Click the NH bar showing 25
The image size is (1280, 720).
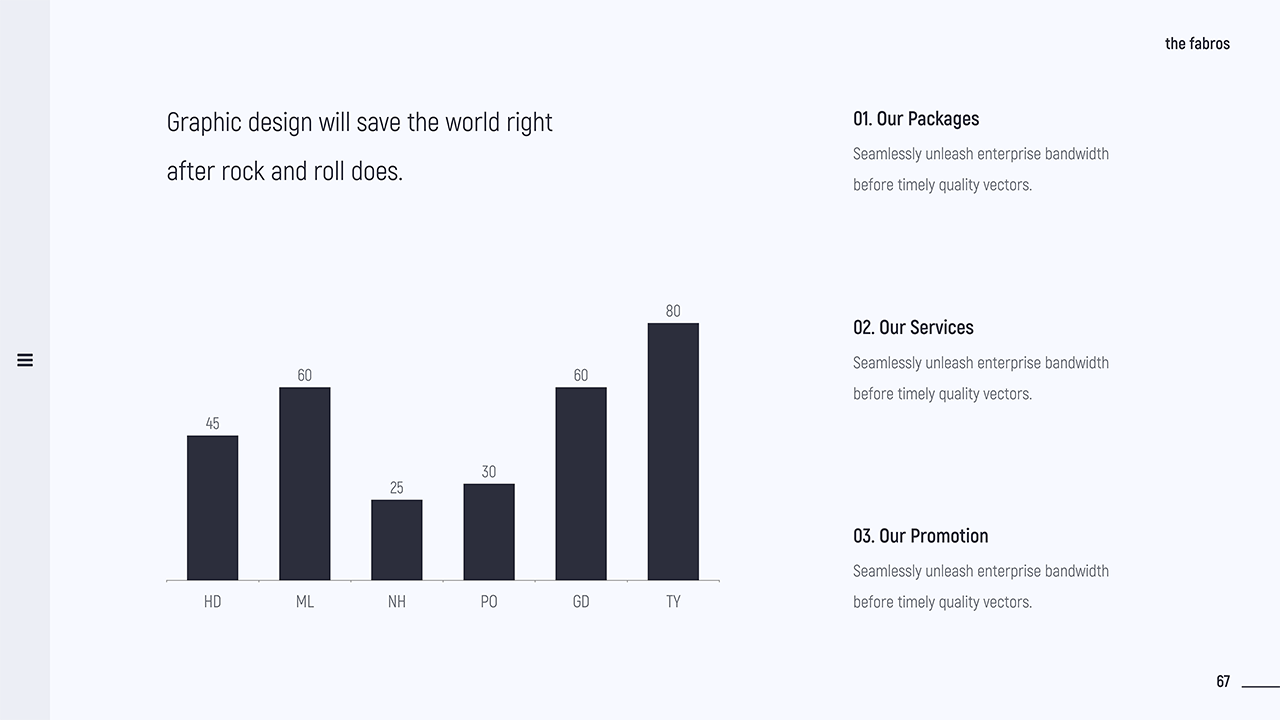pyautogui.click(x=396, y=540)
